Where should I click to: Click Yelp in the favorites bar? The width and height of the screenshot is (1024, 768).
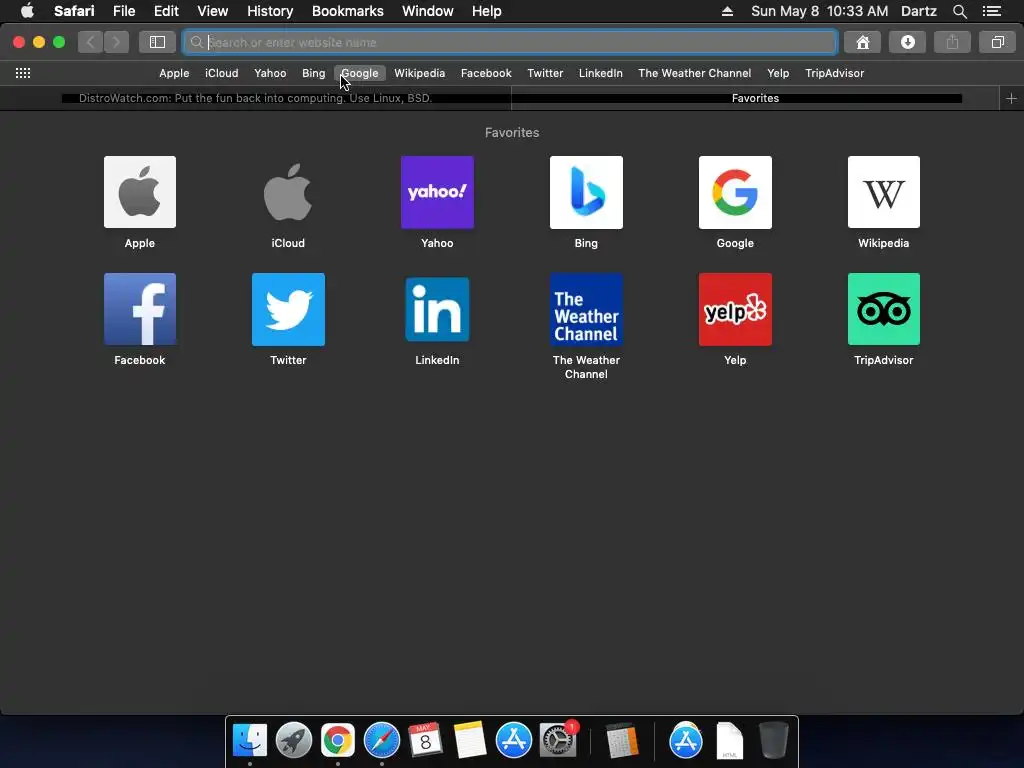coord(778,73)
